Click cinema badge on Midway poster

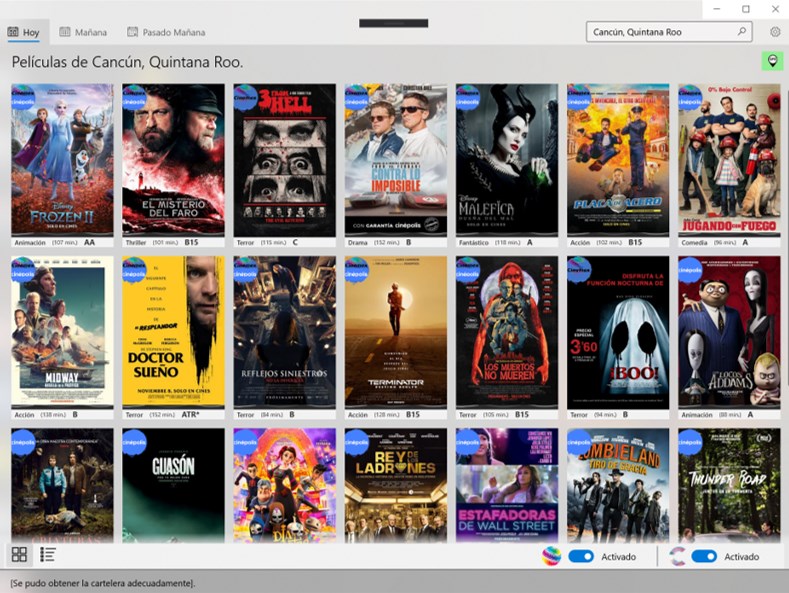23,270
